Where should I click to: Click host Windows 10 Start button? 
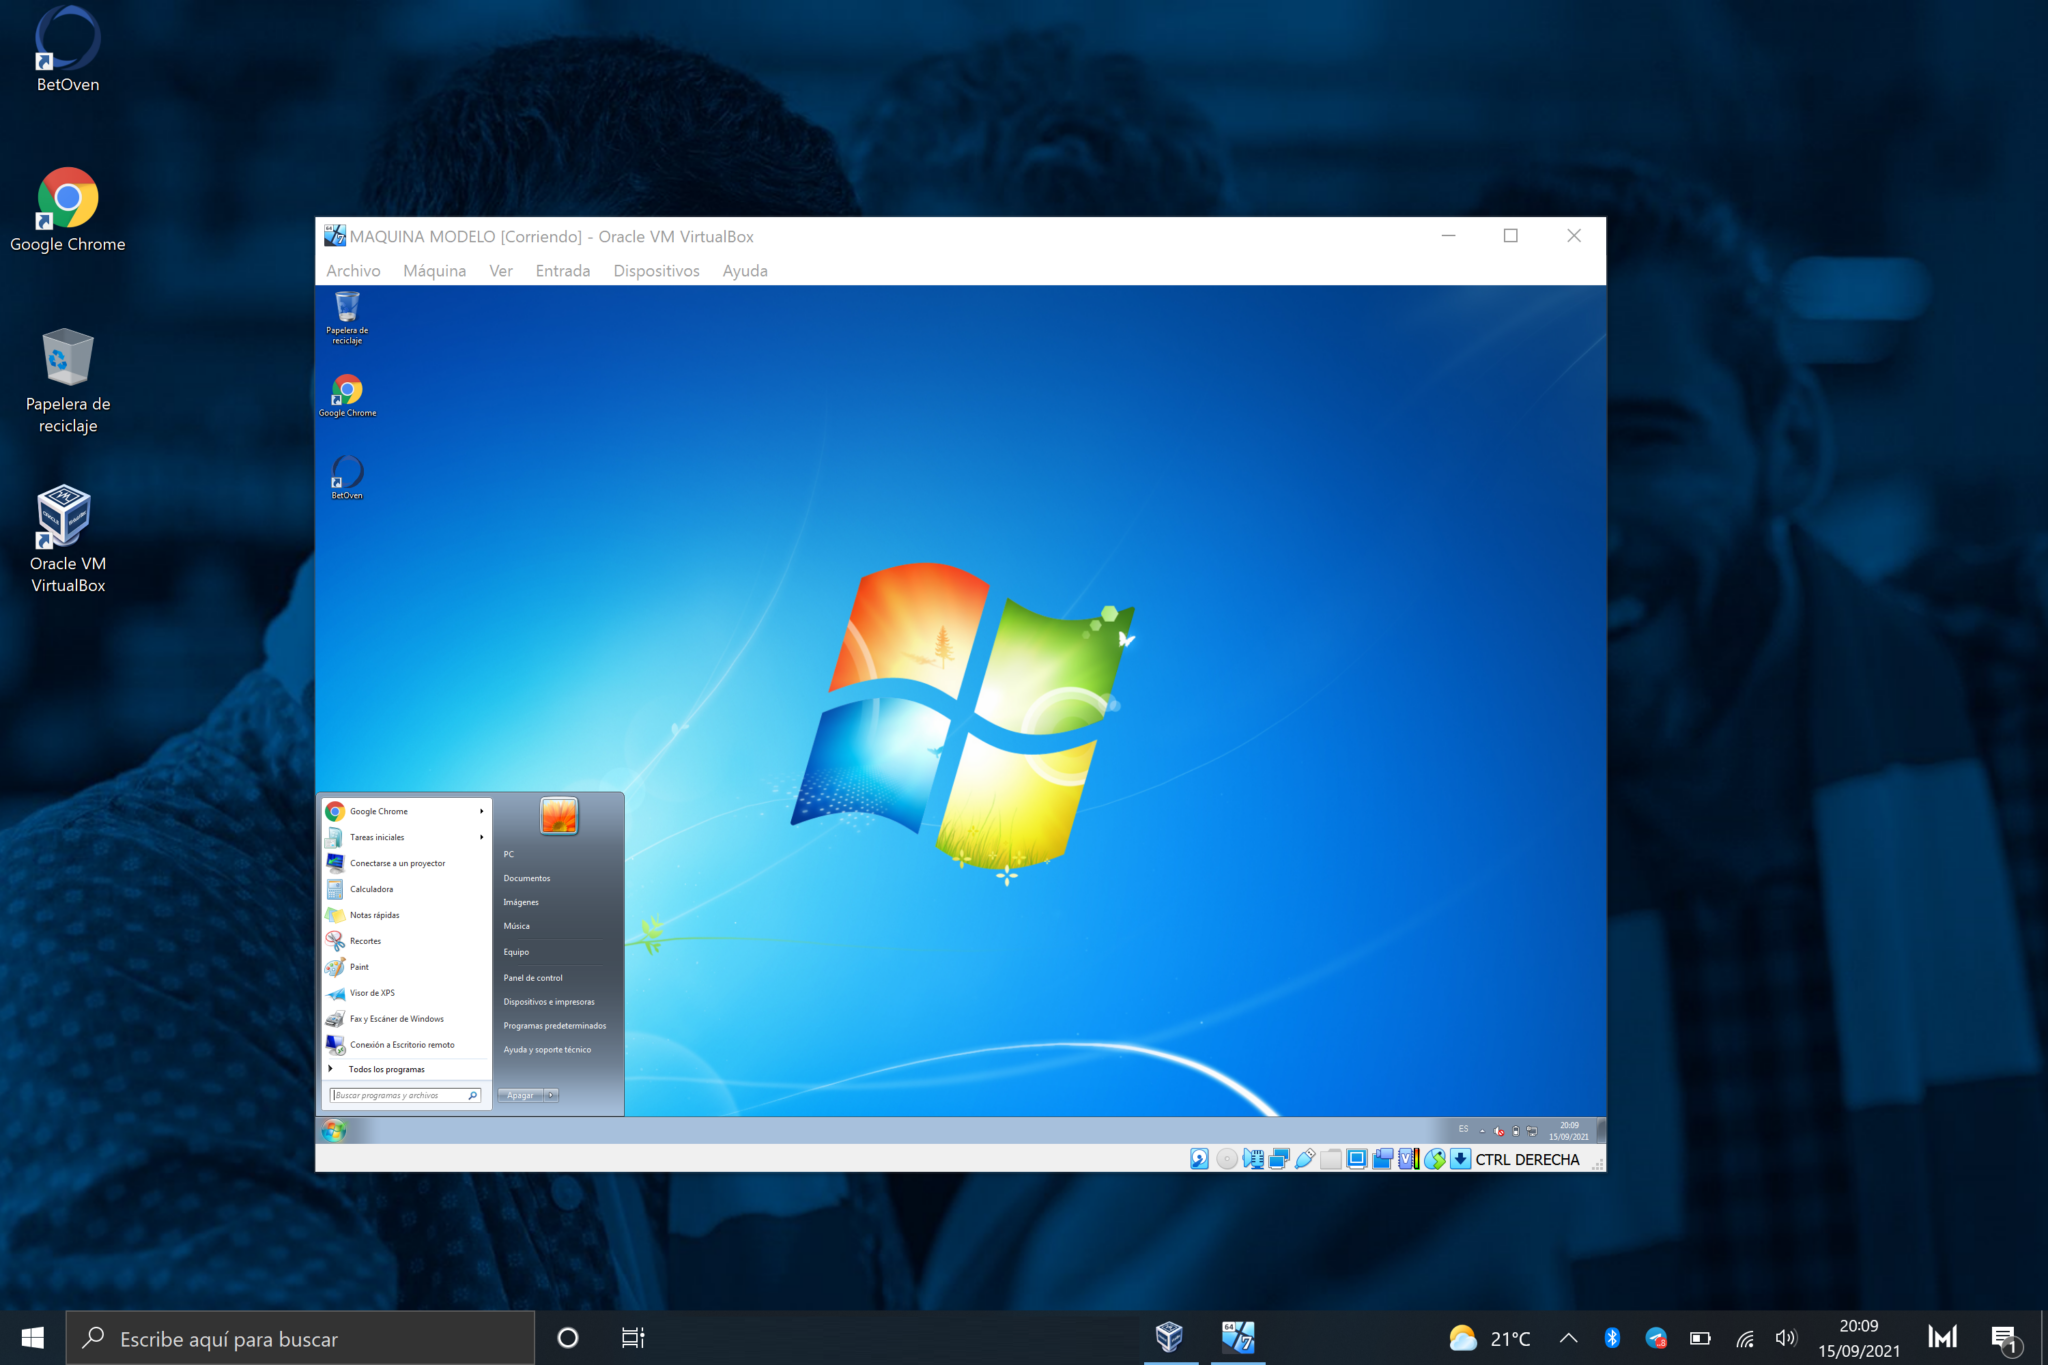(32, 1338)
